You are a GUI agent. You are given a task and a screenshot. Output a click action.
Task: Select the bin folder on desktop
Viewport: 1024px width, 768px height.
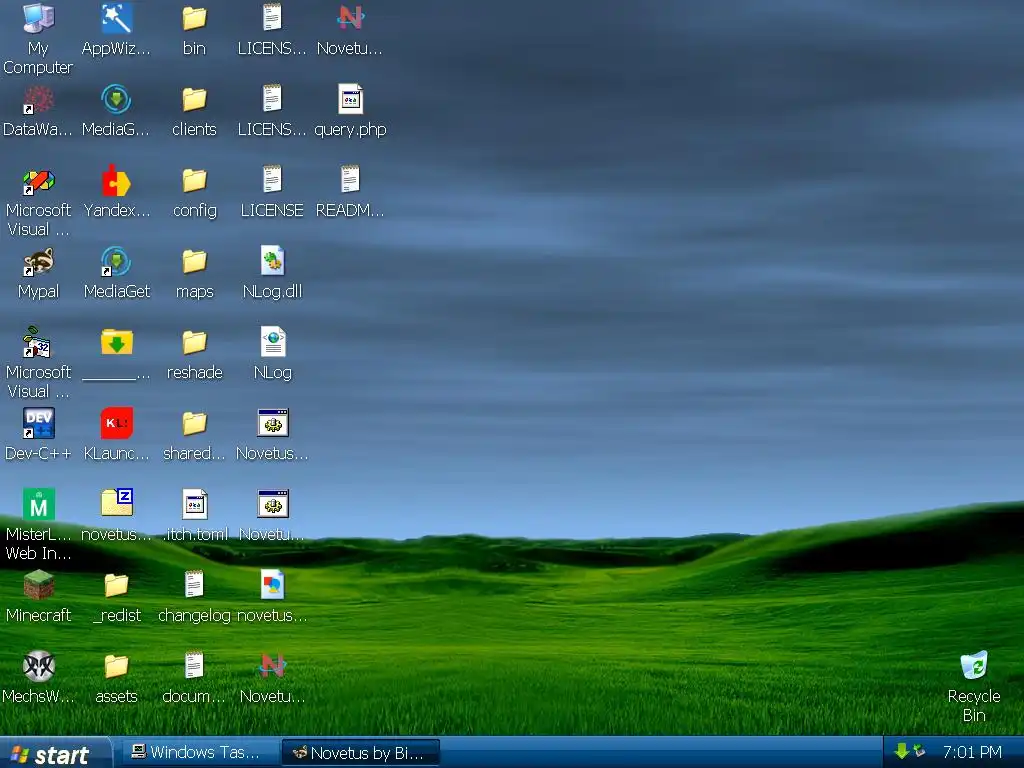tap(194, 18)
